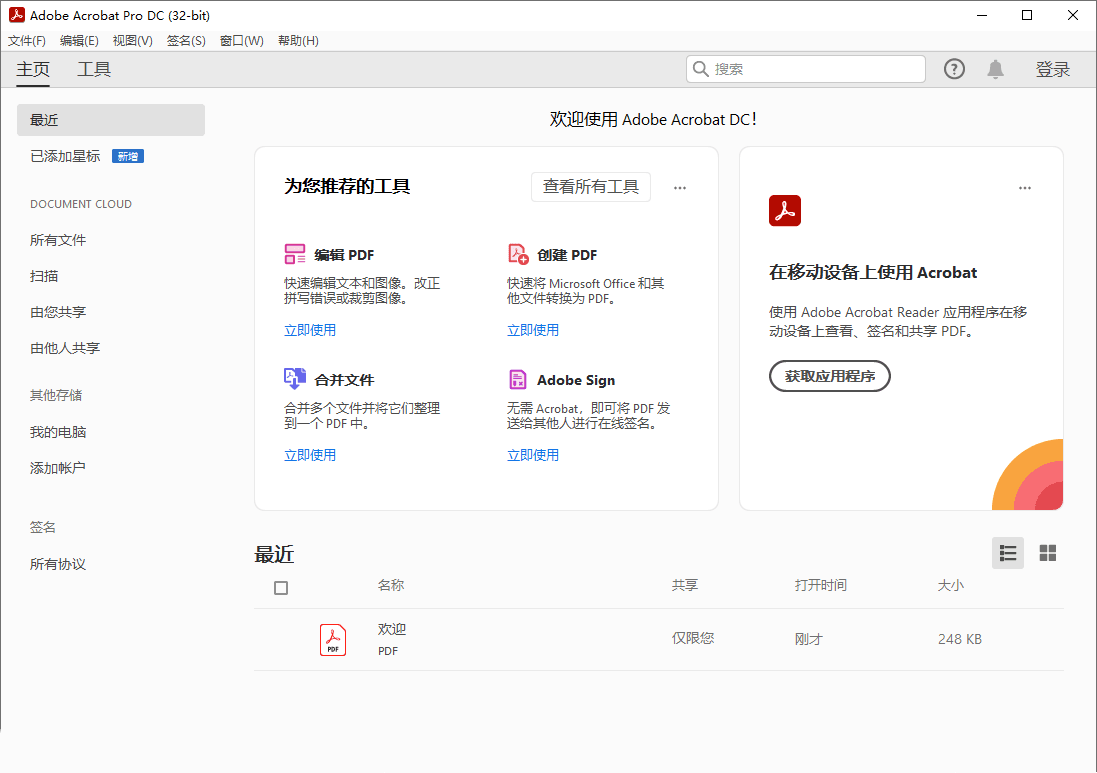The image size is (1097, 773).
Task: Open the recommended tools ellipsis menu
Action: click(x=680, y=187)
